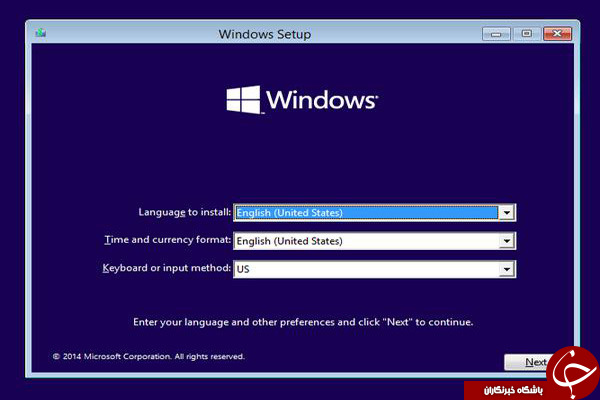Click the Windows Setup title bar icon
Screen dimensions: 600x400
pos(41,33)
